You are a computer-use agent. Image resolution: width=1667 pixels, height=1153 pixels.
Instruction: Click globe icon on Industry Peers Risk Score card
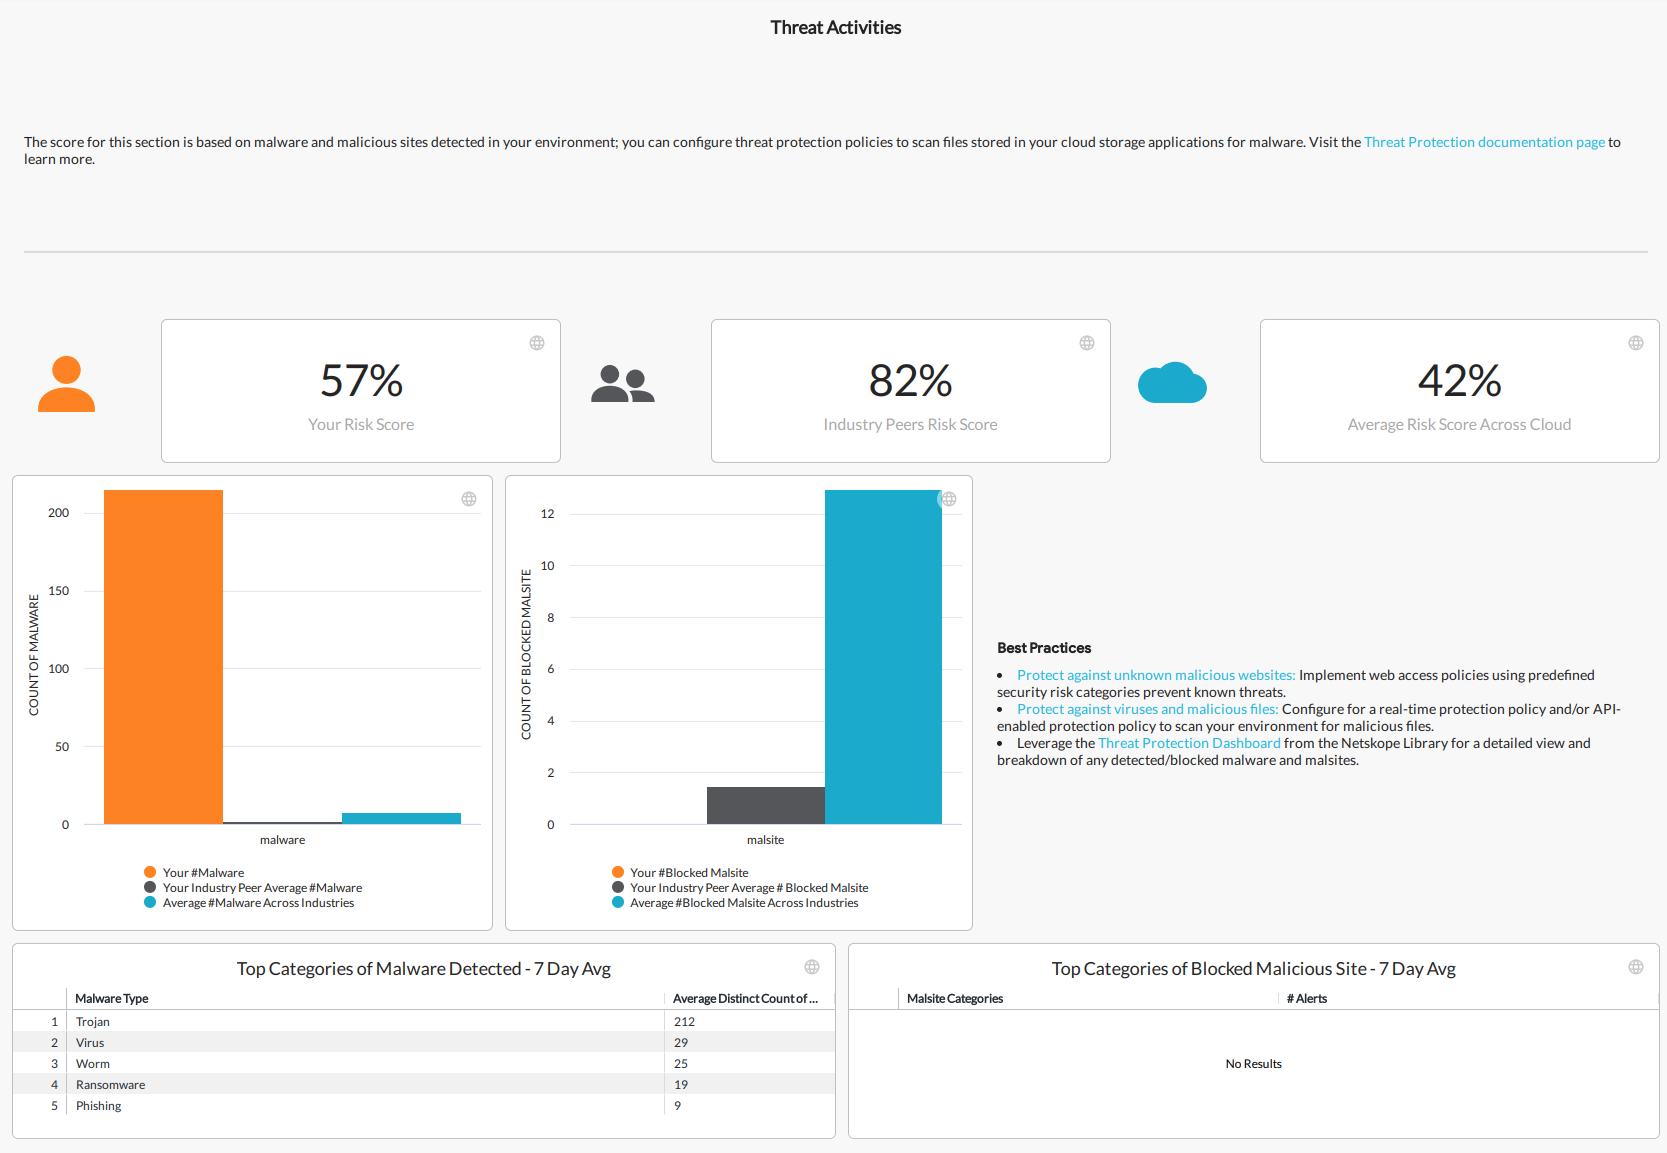pos(1087,343)
